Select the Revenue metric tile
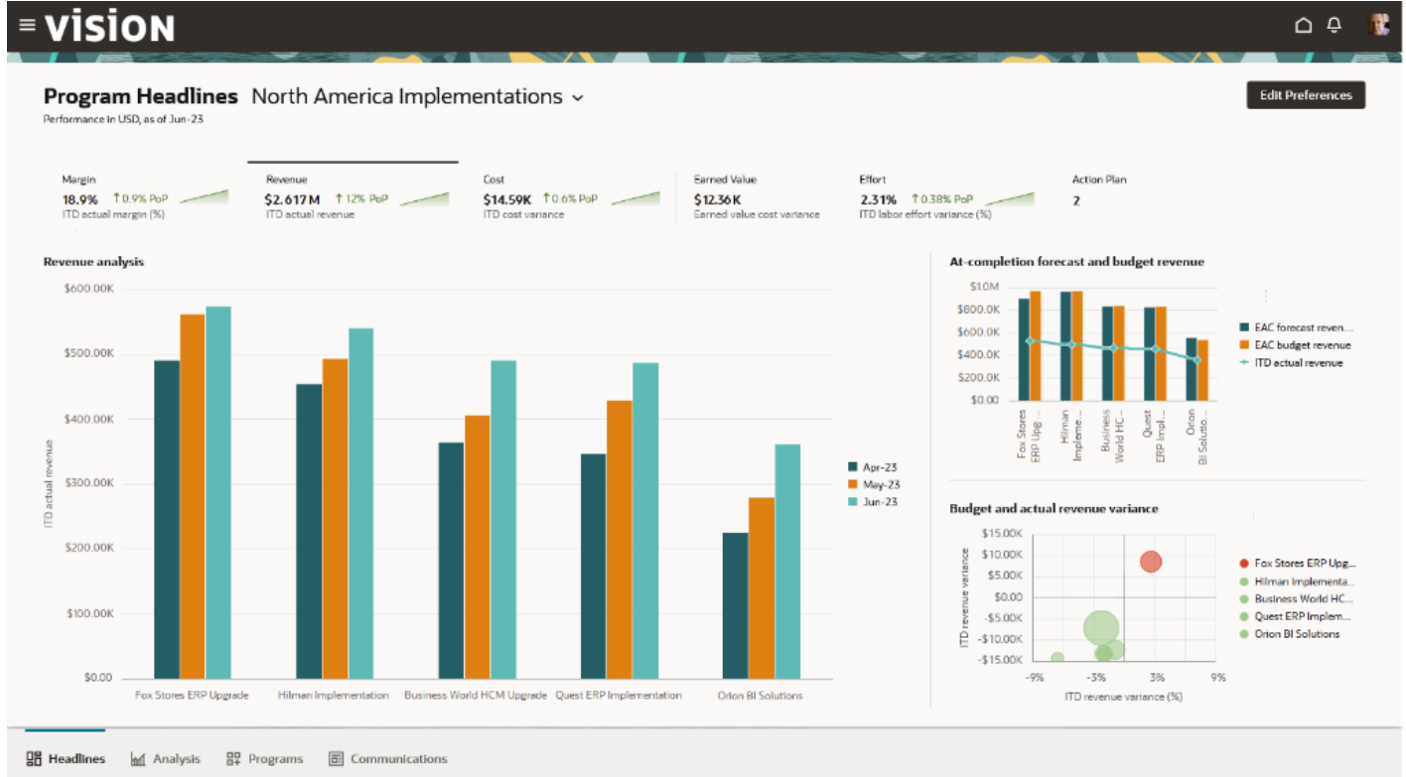Image resolution: width=1406 pixels, height=777 pixels. point(352,194)
